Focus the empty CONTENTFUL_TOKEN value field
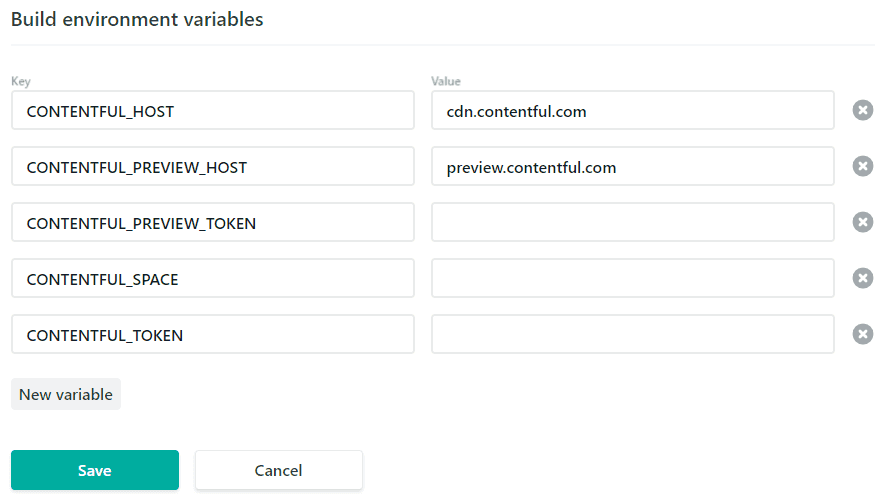Viewport: 891px width, 504px height. pos(633,335)
